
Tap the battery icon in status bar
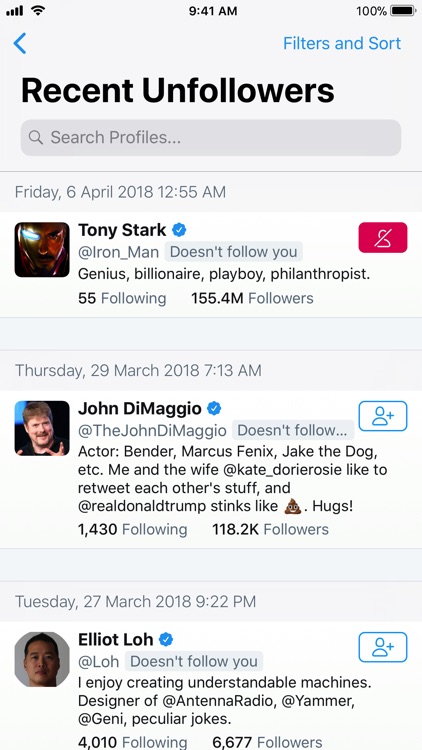tap(403, 11)
